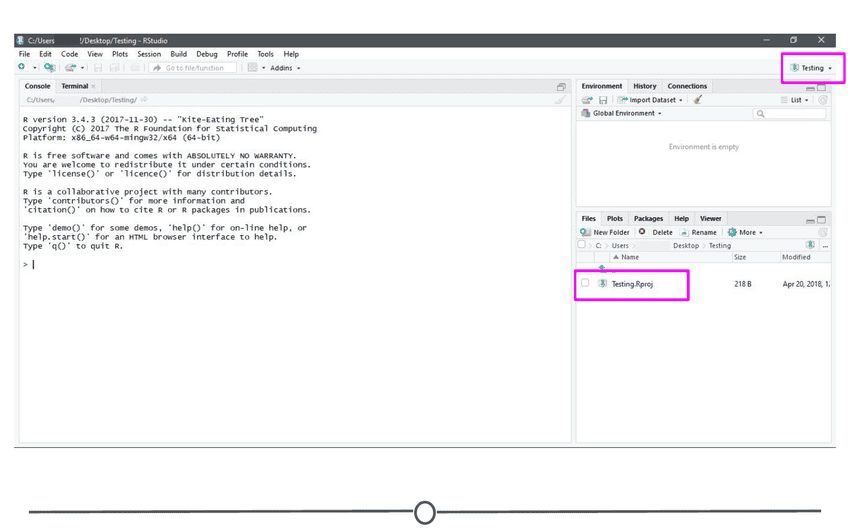
Task: Click the Create a Project icon
Action: click(x=49, y=67)
